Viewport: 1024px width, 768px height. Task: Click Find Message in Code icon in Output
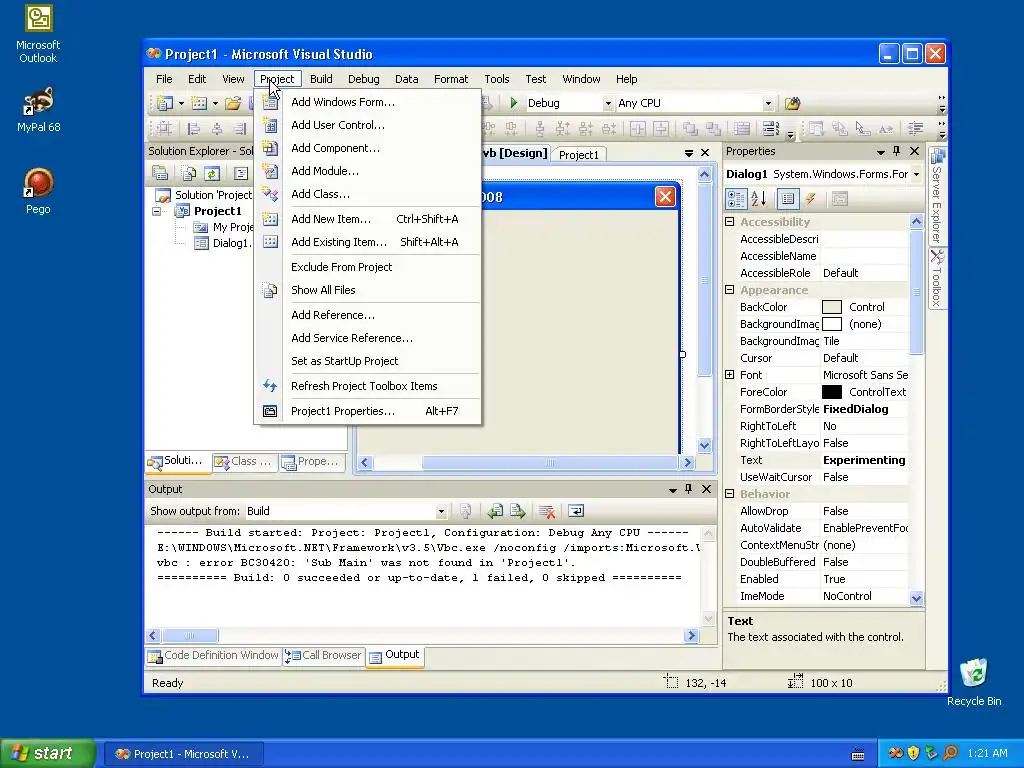pos(466,511)
